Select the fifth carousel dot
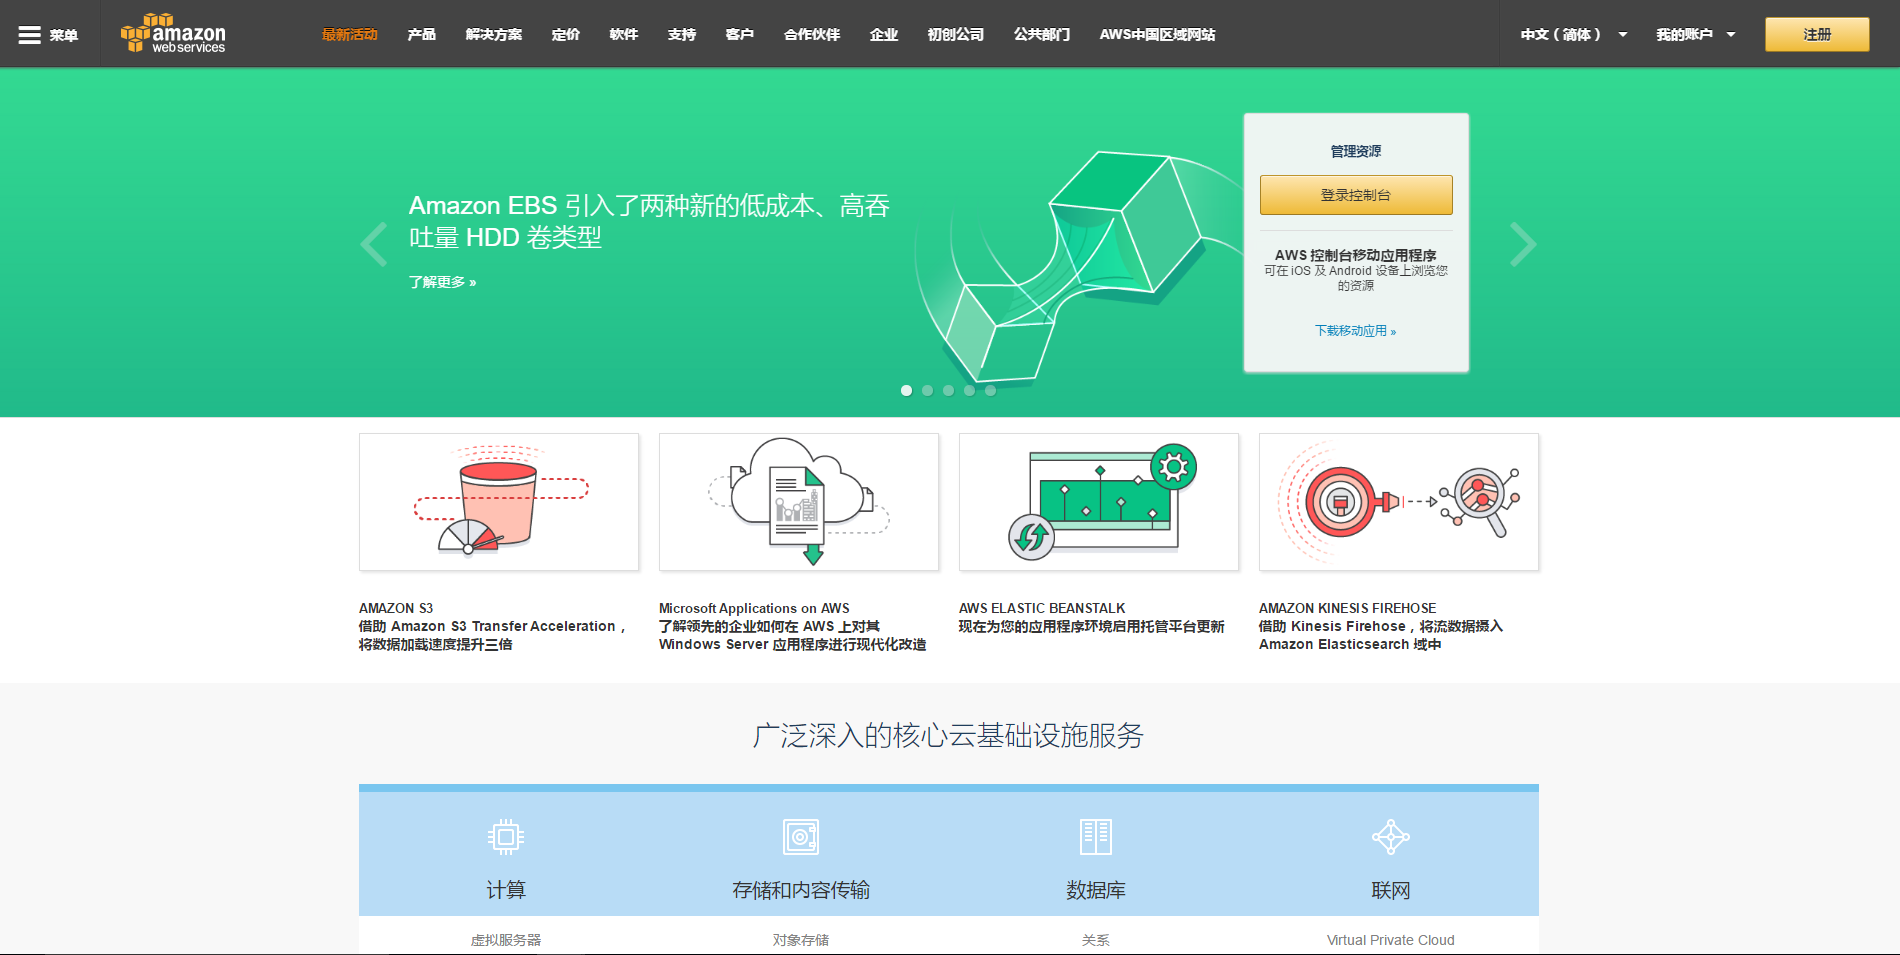Screen dimensions: 1900x955 (990, 391)
